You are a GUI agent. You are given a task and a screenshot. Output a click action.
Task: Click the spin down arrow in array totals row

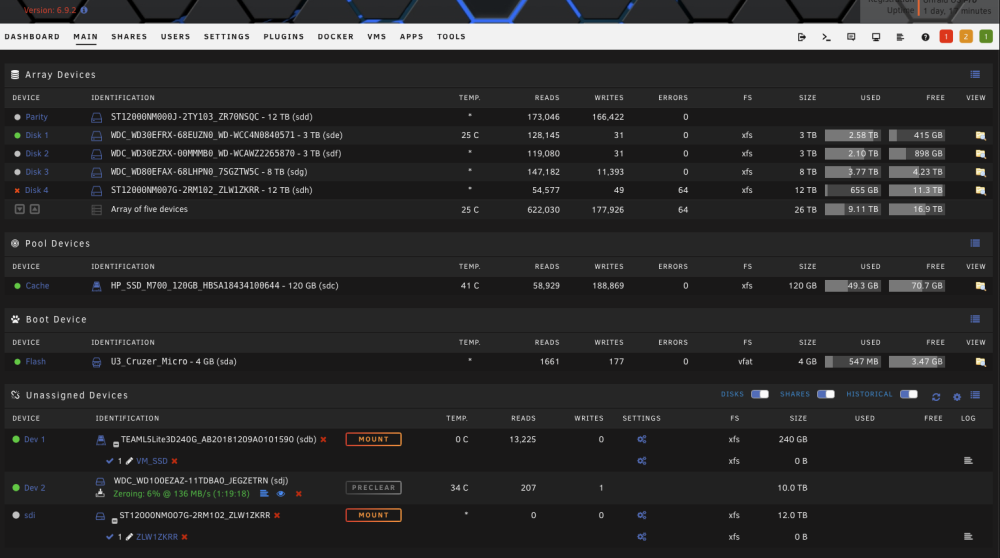pyautogui.click(x=20, y=209)
